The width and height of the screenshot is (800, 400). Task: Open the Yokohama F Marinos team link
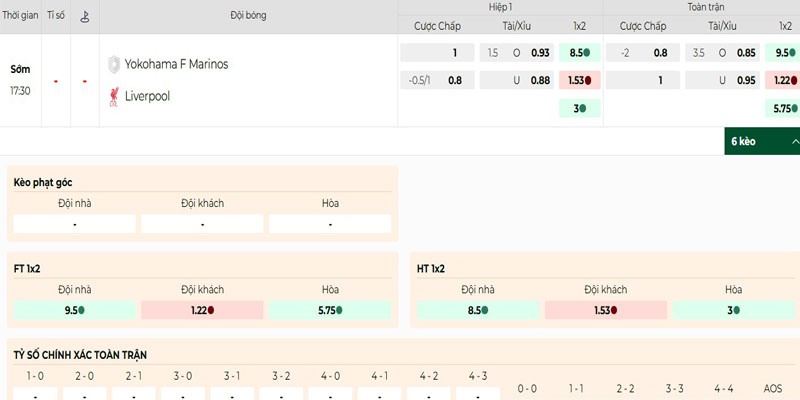point(176,64)
